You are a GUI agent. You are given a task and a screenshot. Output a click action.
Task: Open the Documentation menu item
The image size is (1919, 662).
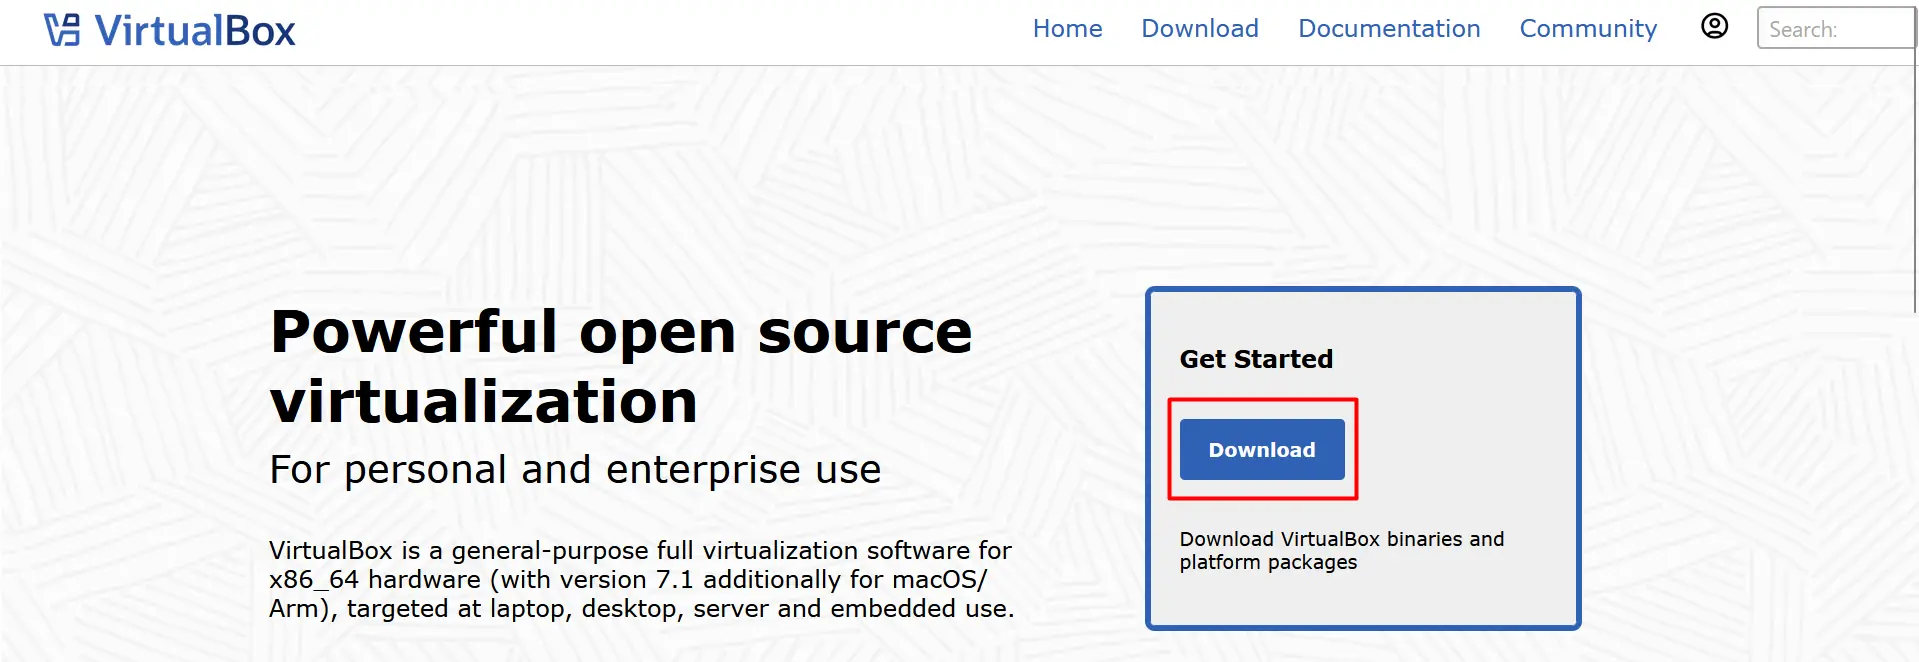1388,29
